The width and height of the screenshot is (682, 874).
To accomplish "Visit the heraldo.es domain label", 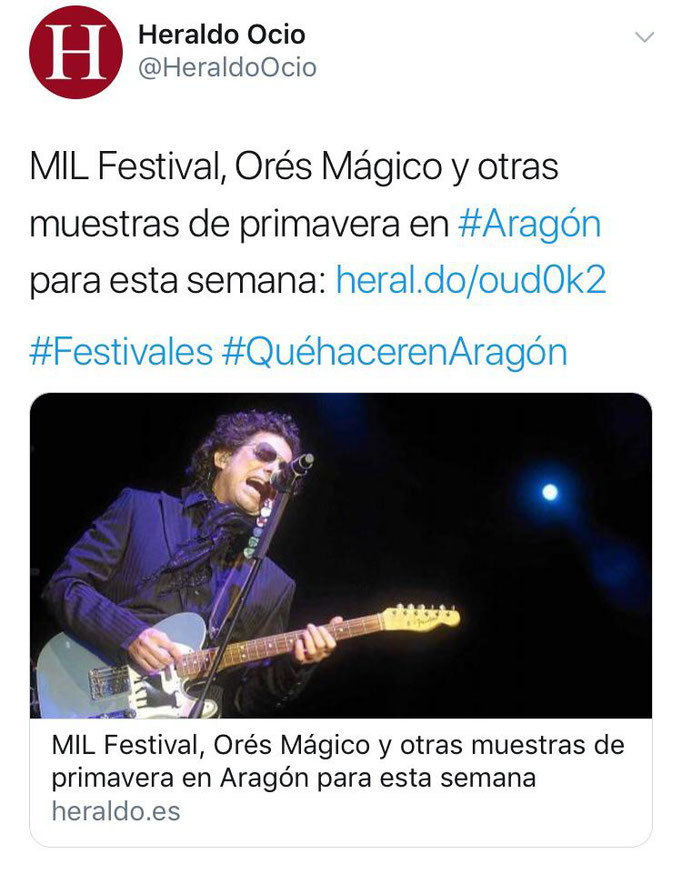I will click(116, 811).
